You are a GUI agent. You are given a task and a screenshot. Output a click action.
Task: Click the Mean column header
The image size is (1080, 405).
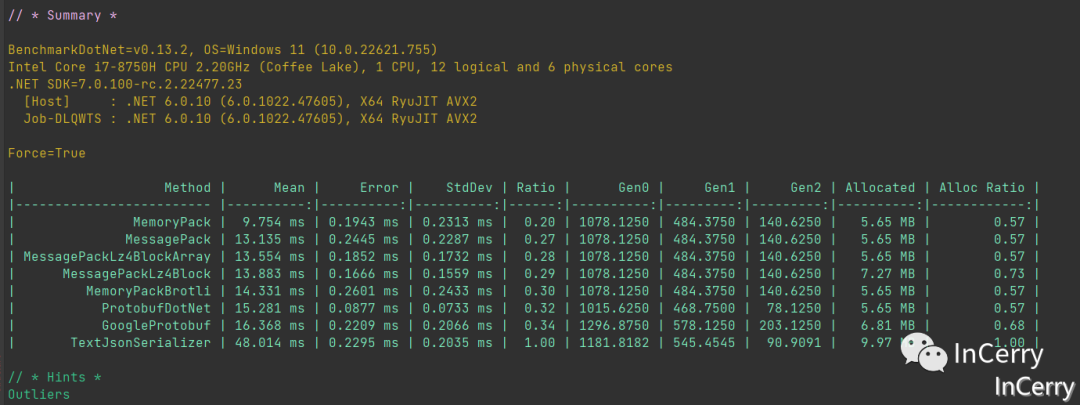pos(289,188)
